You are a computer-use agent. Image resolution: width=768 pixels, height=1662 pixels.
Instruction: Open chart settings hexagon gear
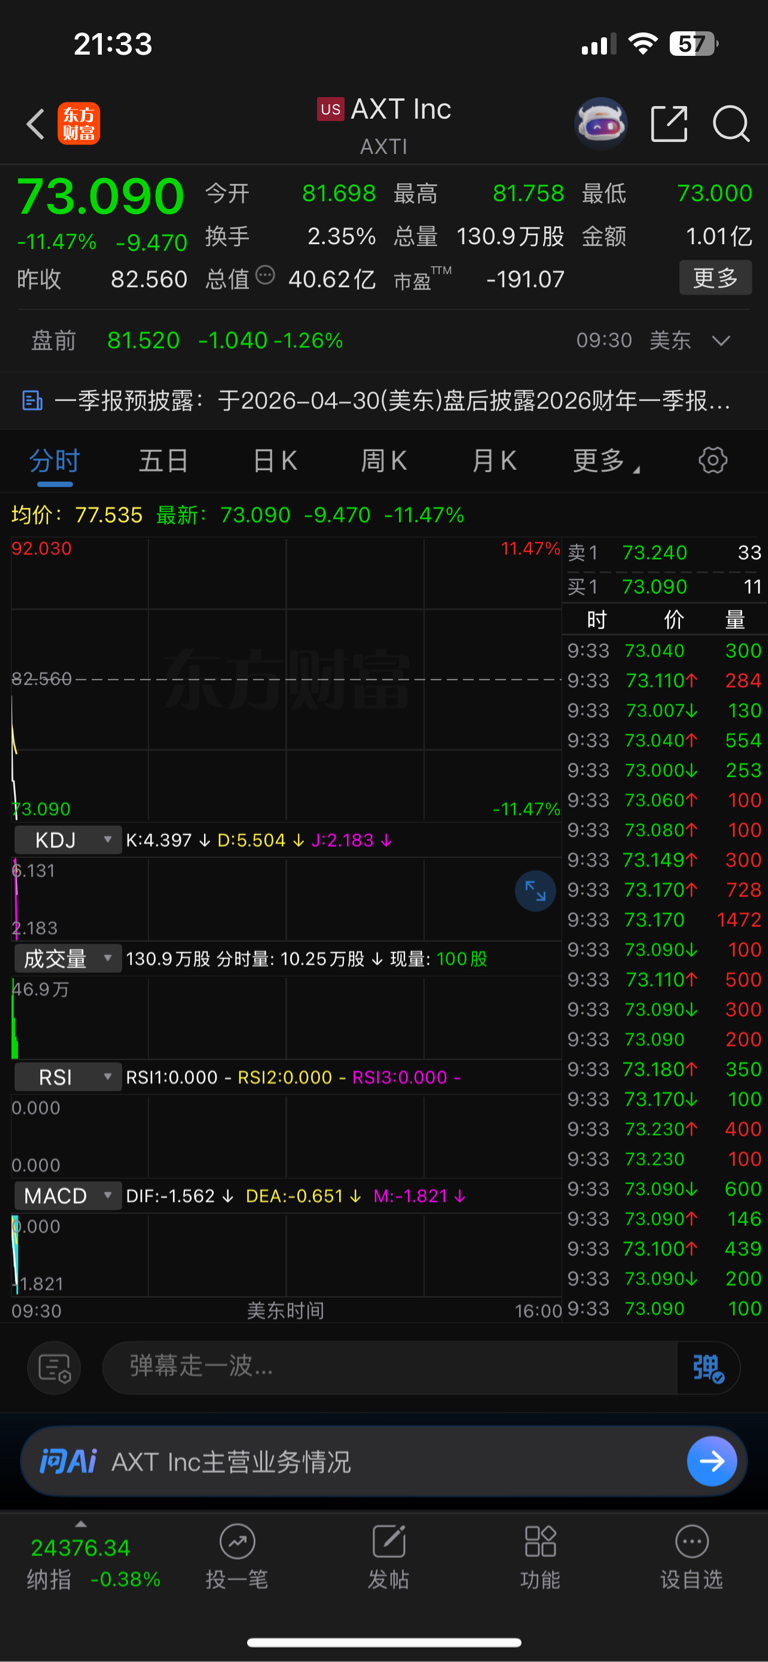(x=713, y=460)
